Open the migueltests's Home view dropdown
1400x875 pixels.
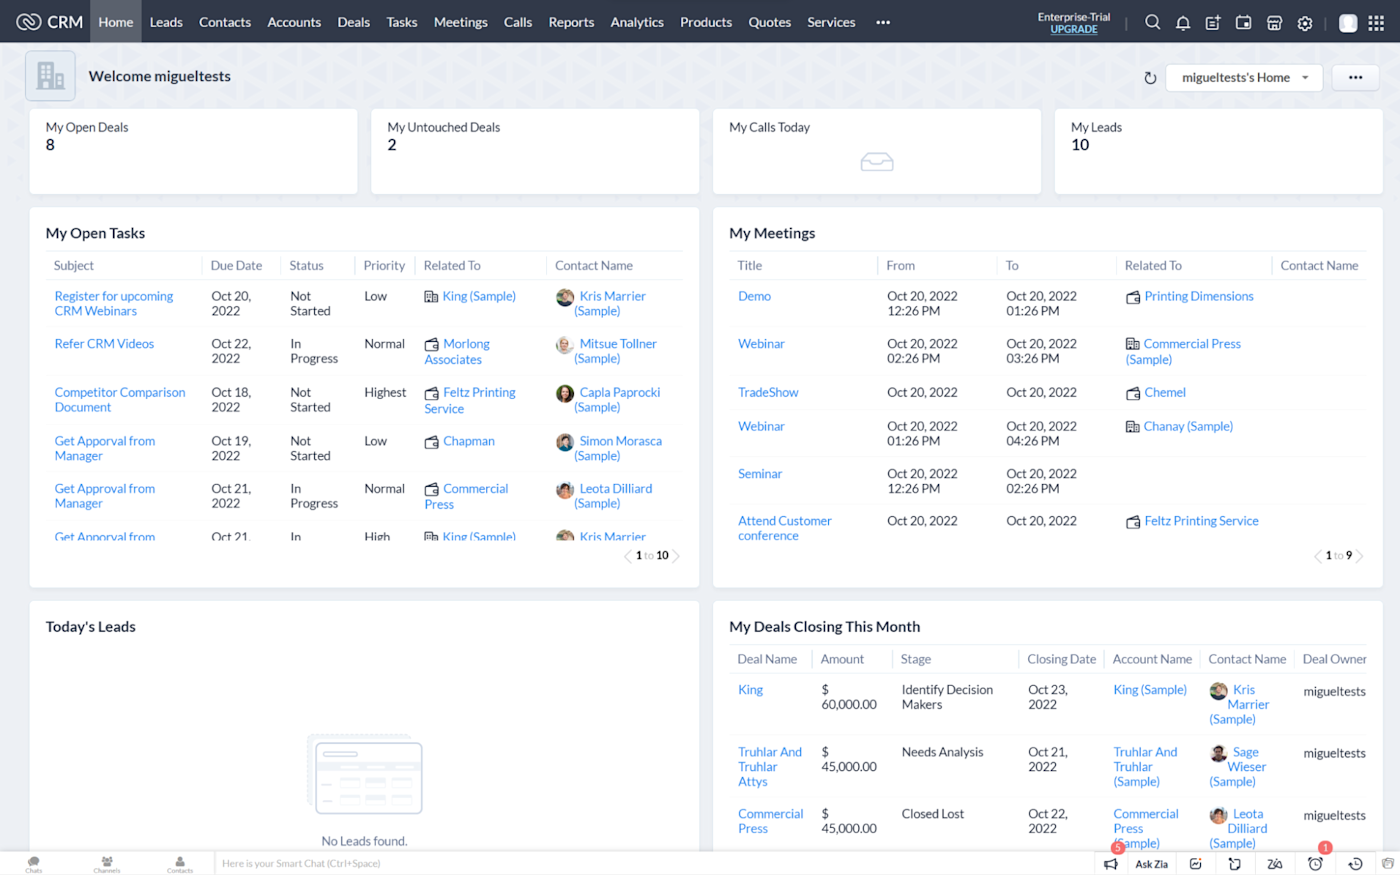coord(1244,78)
